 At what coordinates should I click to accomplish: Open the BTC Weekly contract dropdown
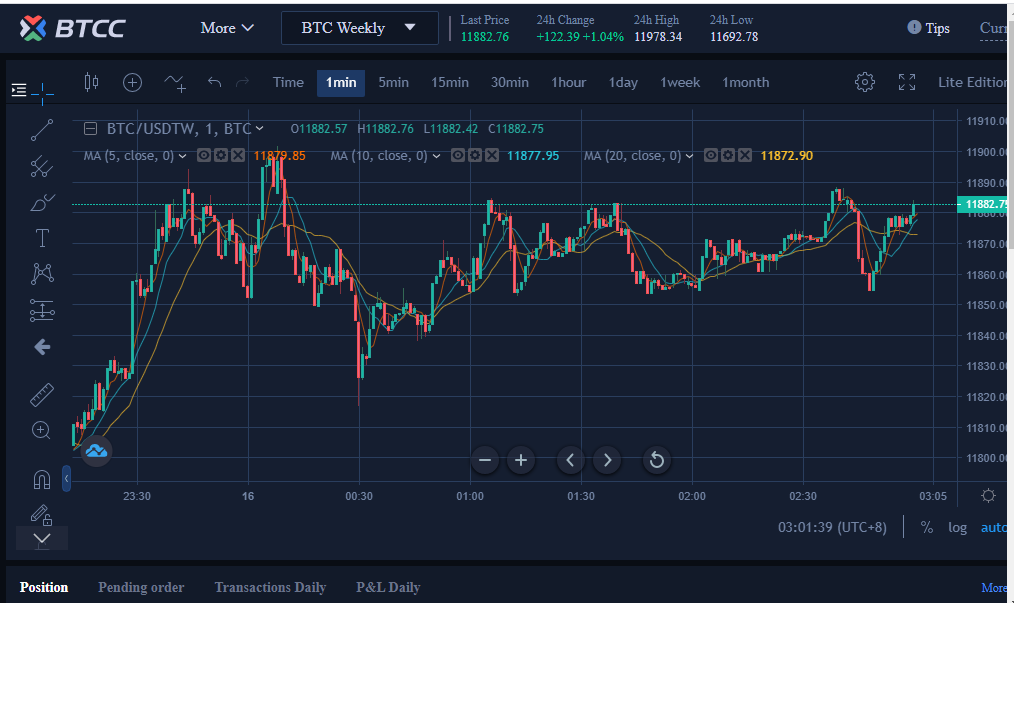tap(359, 28)
